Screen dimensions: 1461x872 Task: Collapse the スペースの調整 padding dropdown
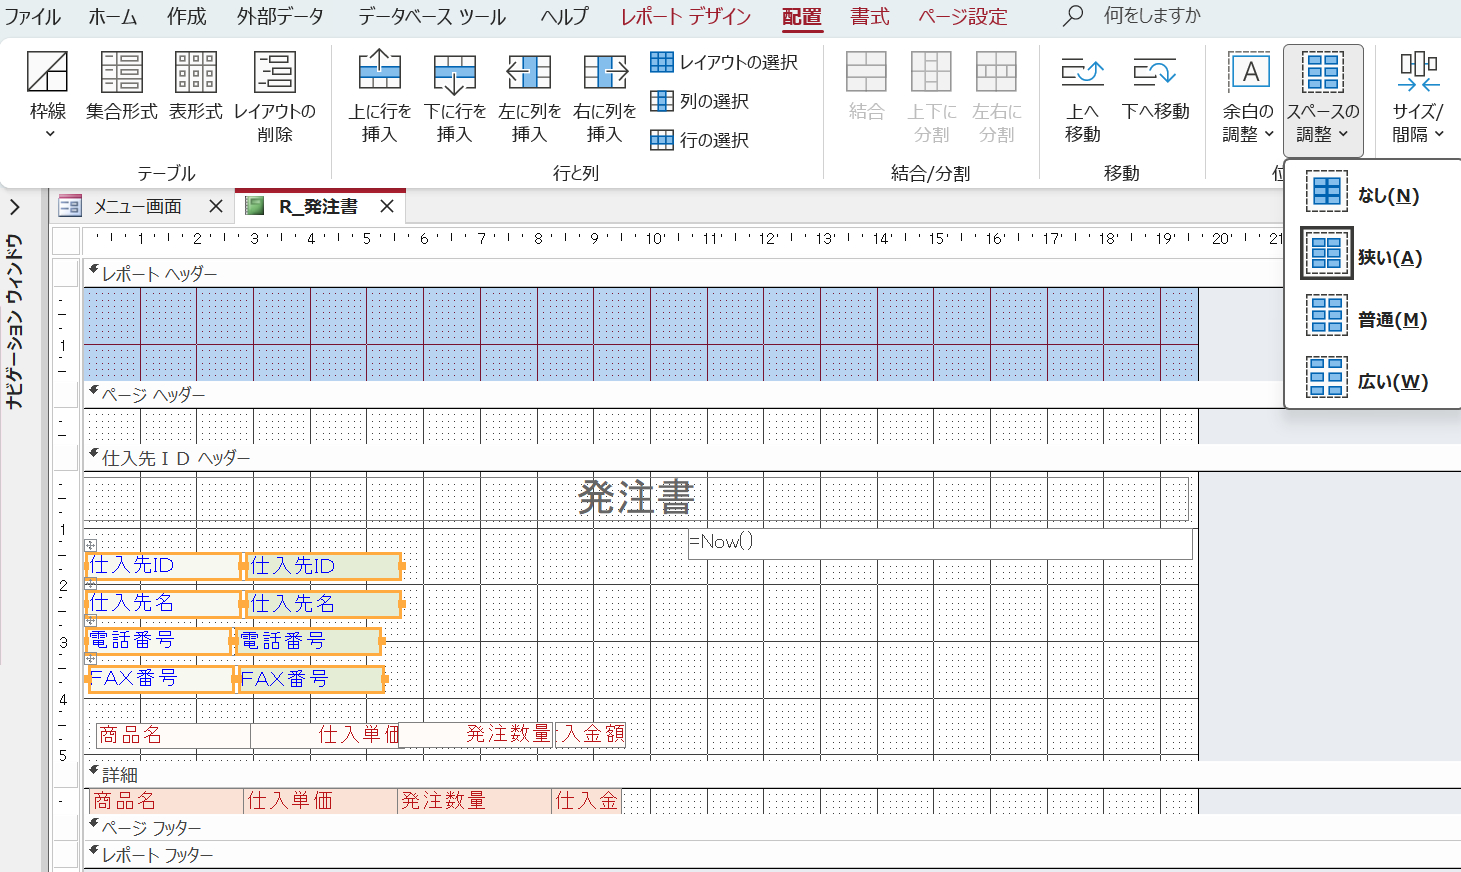(1323, 99)
